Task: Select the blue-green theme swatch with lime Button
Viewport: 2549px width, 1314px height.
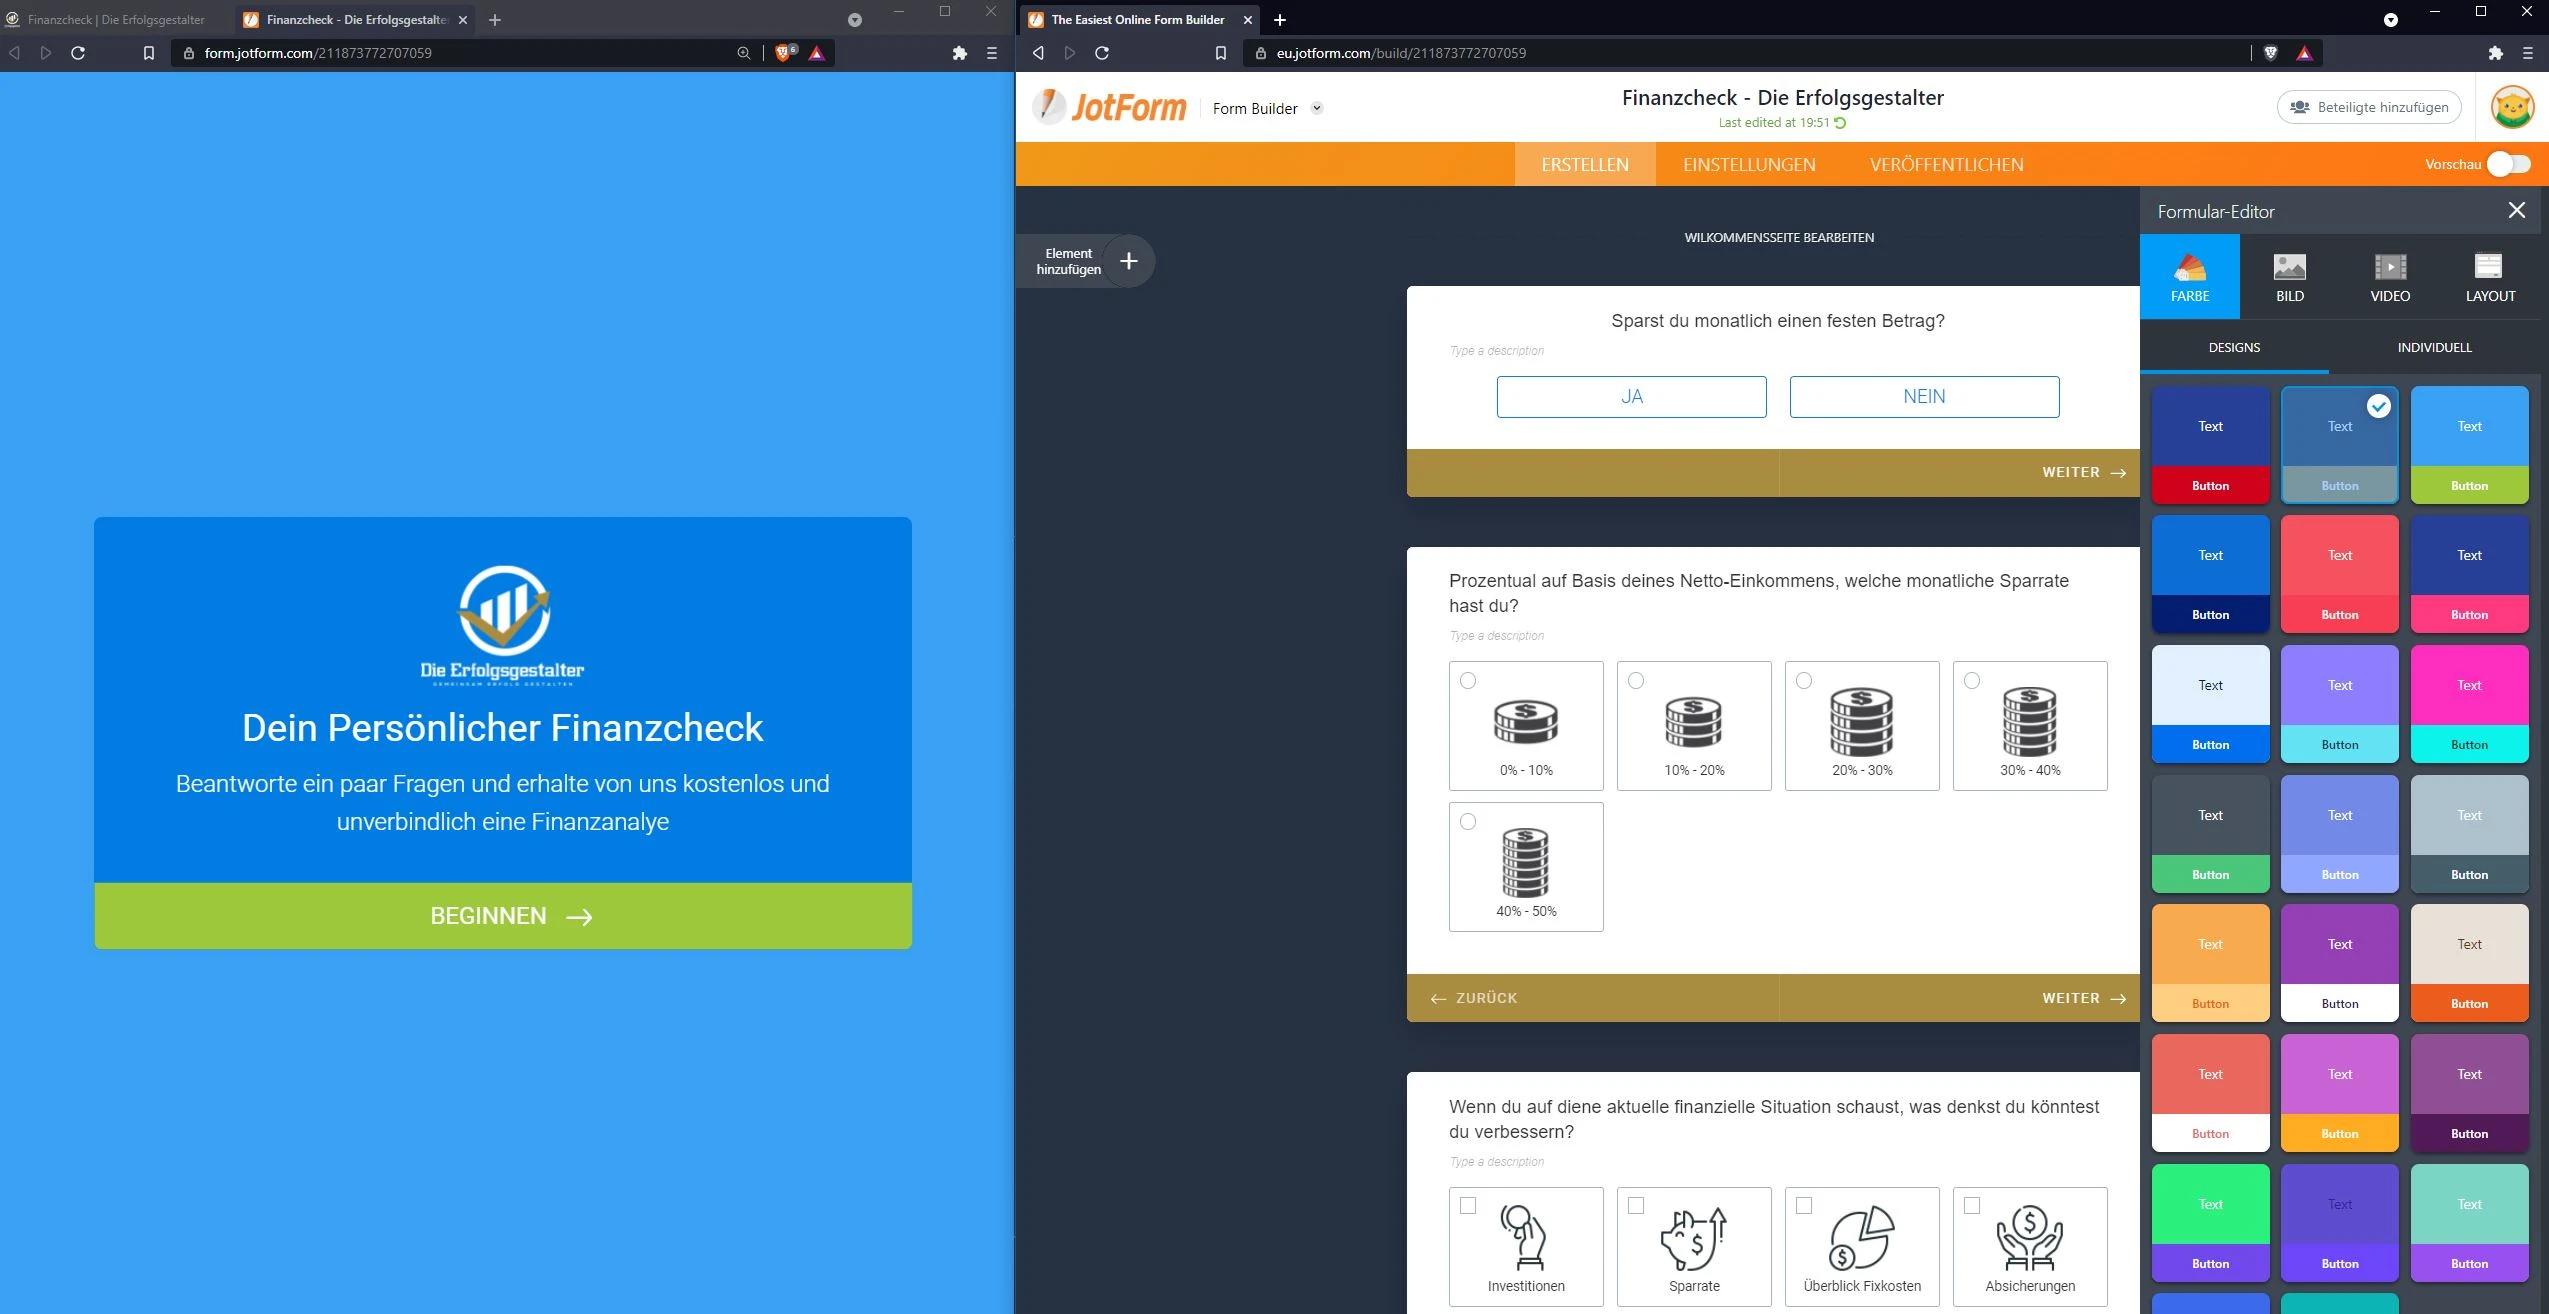Action: tap(2469, 445)
